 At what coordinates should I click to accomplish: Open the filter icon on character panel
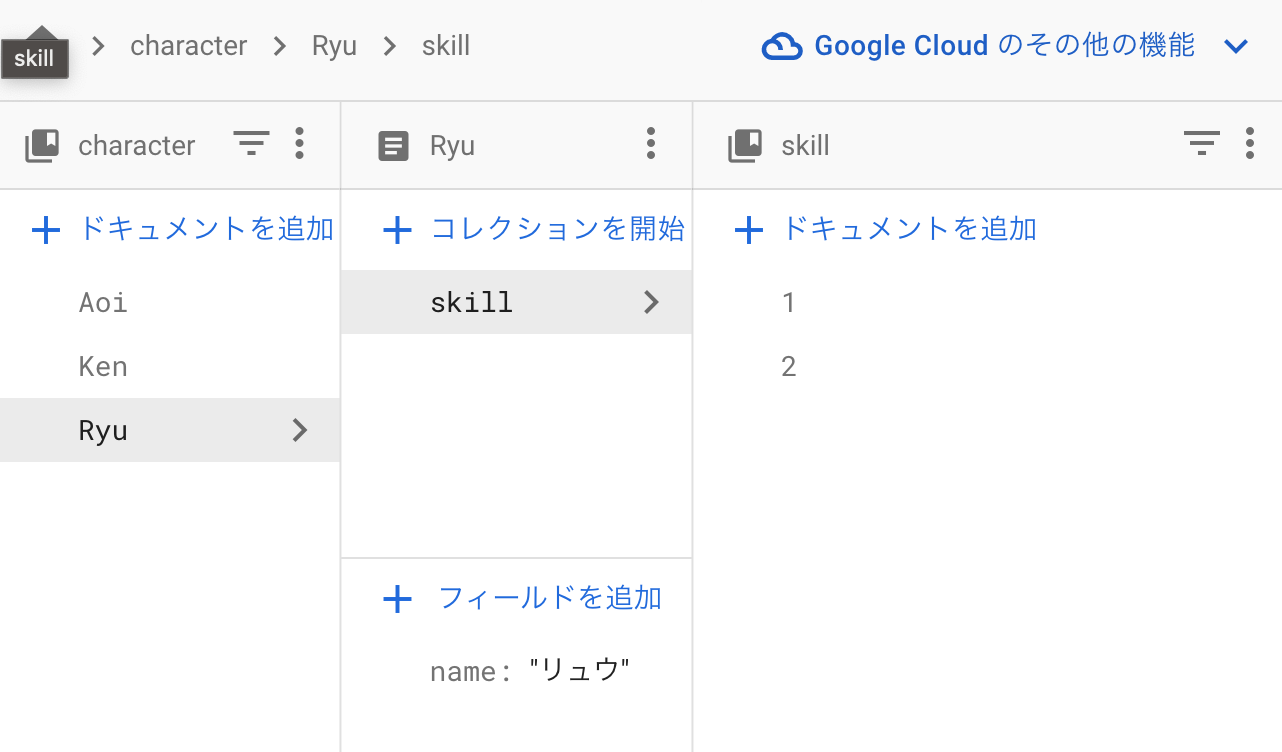[x=251, y=144]
